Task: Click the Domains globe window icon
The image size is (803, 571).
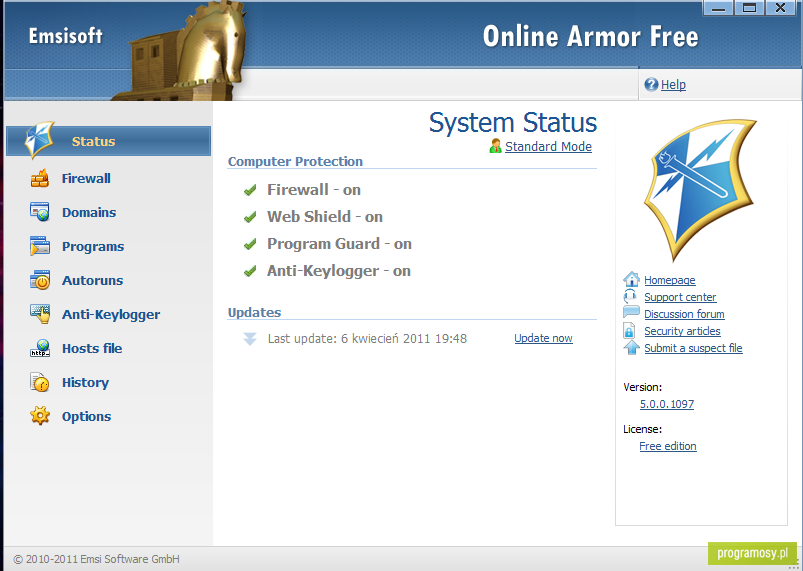Action: coord(39,212)
